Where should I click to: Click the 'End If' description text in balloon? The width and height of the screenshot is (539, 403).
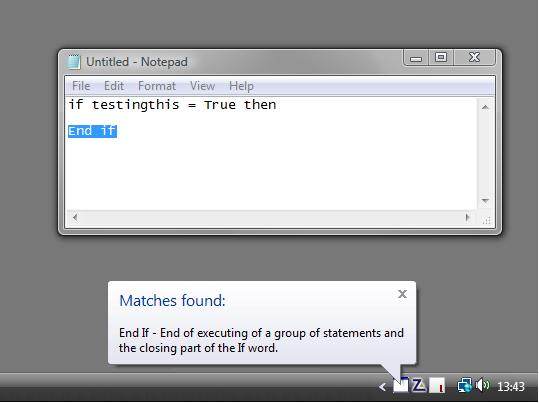click(261, 340)
